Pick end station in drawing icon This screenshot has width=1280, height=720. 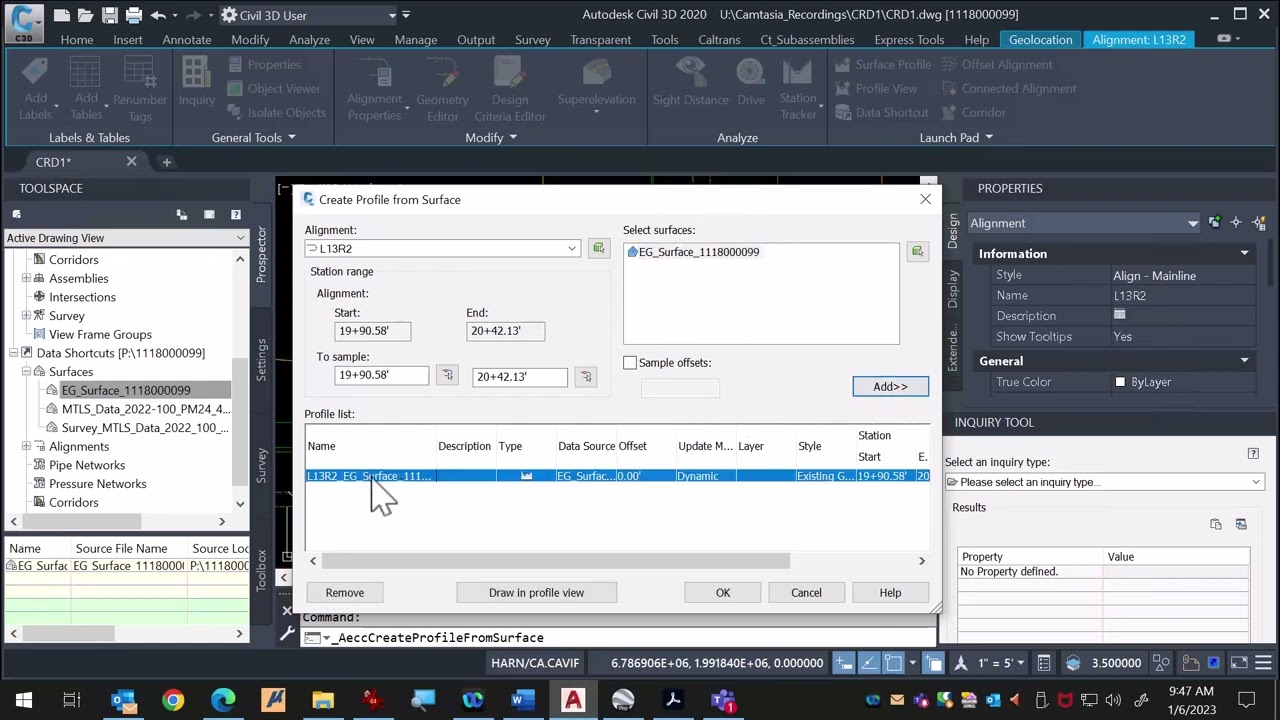pos(585,376)
